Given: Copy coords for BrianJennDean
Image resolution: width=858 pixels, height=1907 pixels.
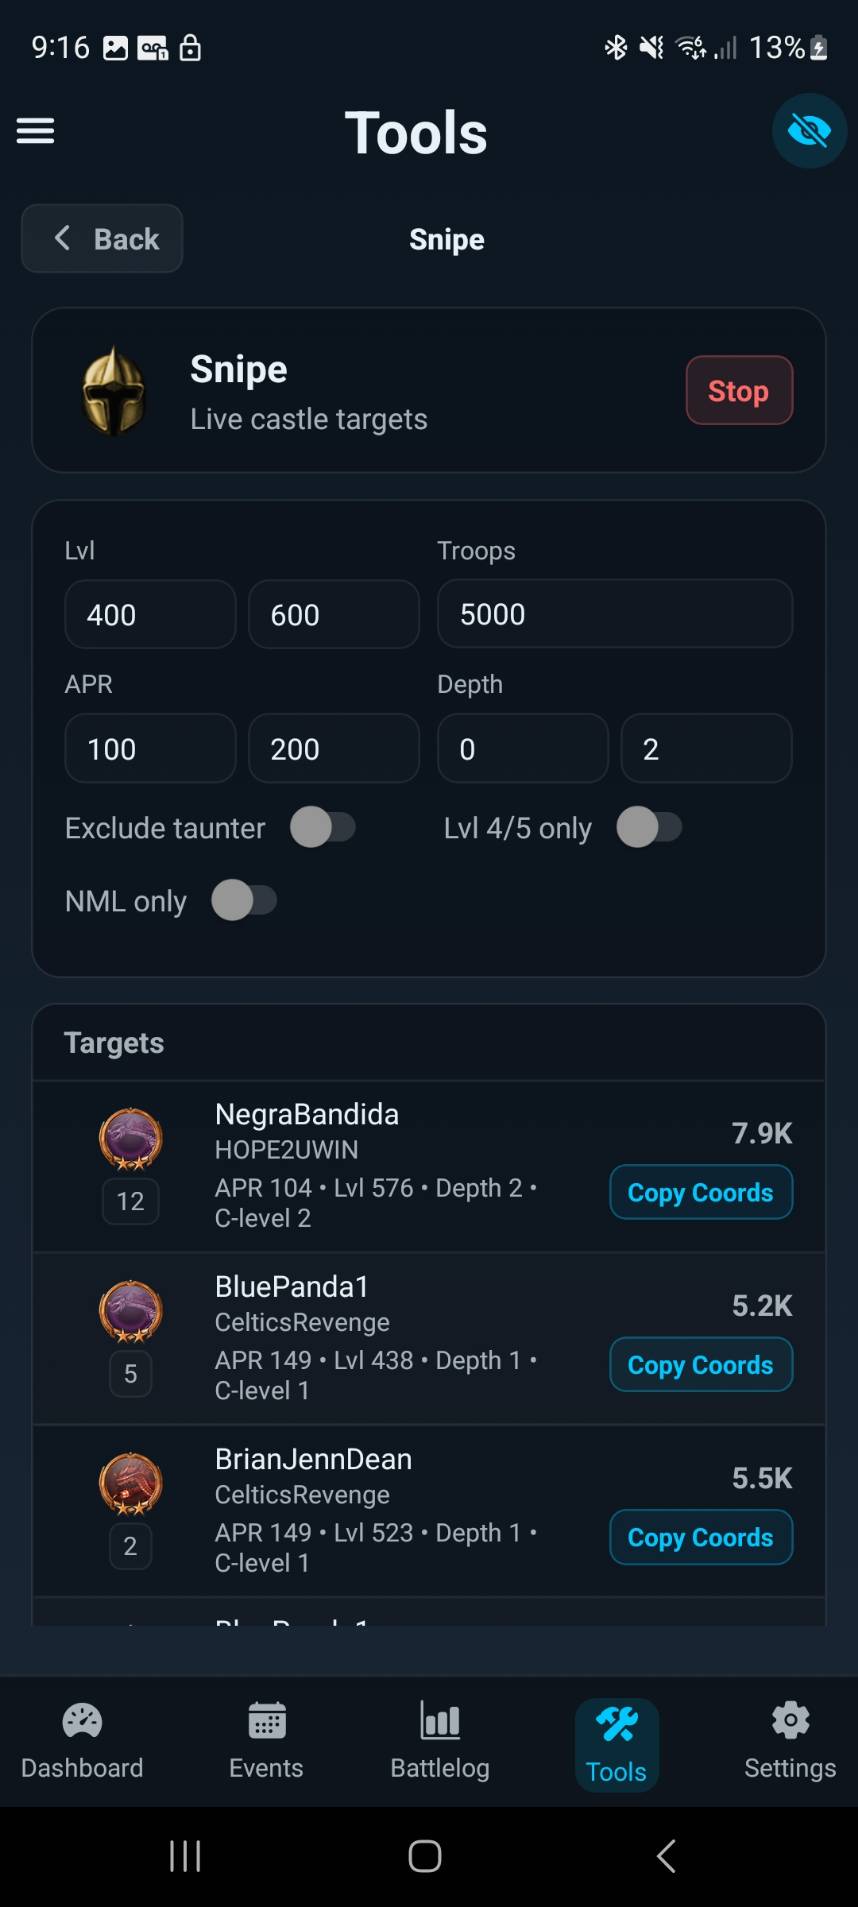Looking at the screenshot, I should 700,1537.
